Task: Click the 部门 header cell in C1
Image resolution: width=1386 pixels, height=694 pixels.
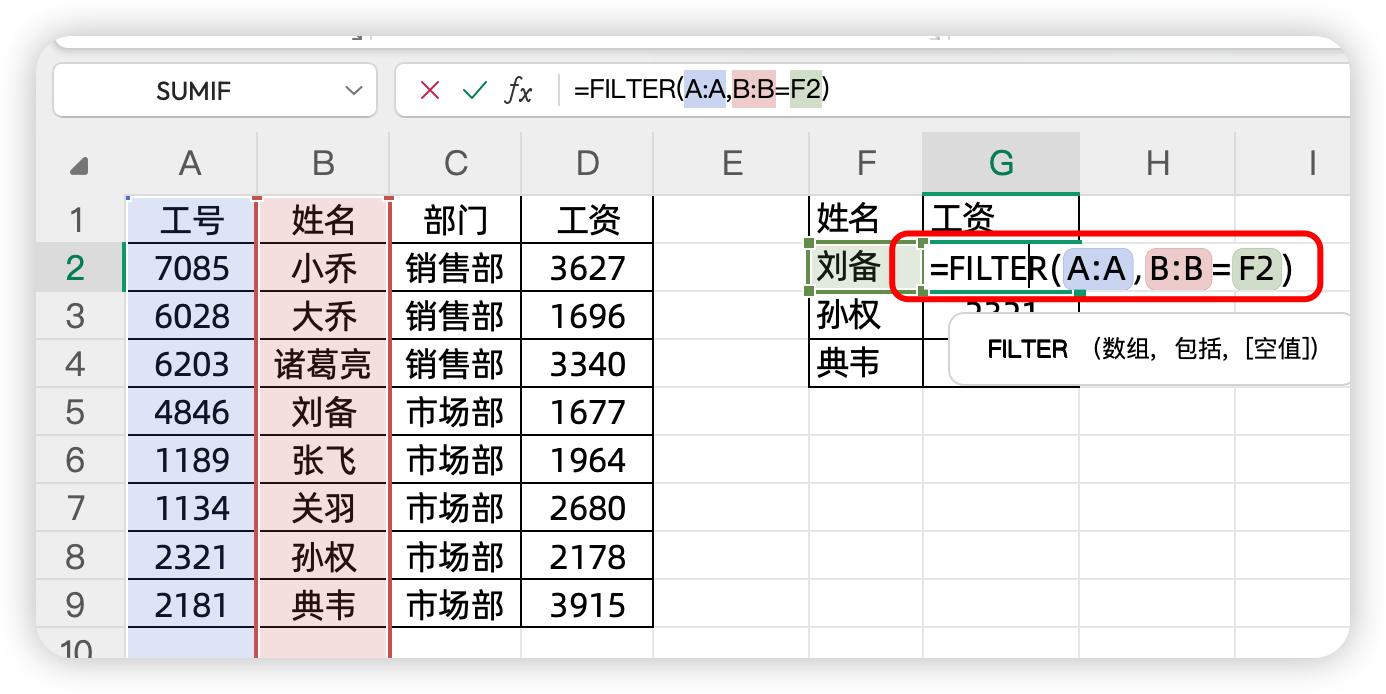Action: (455, 220)
